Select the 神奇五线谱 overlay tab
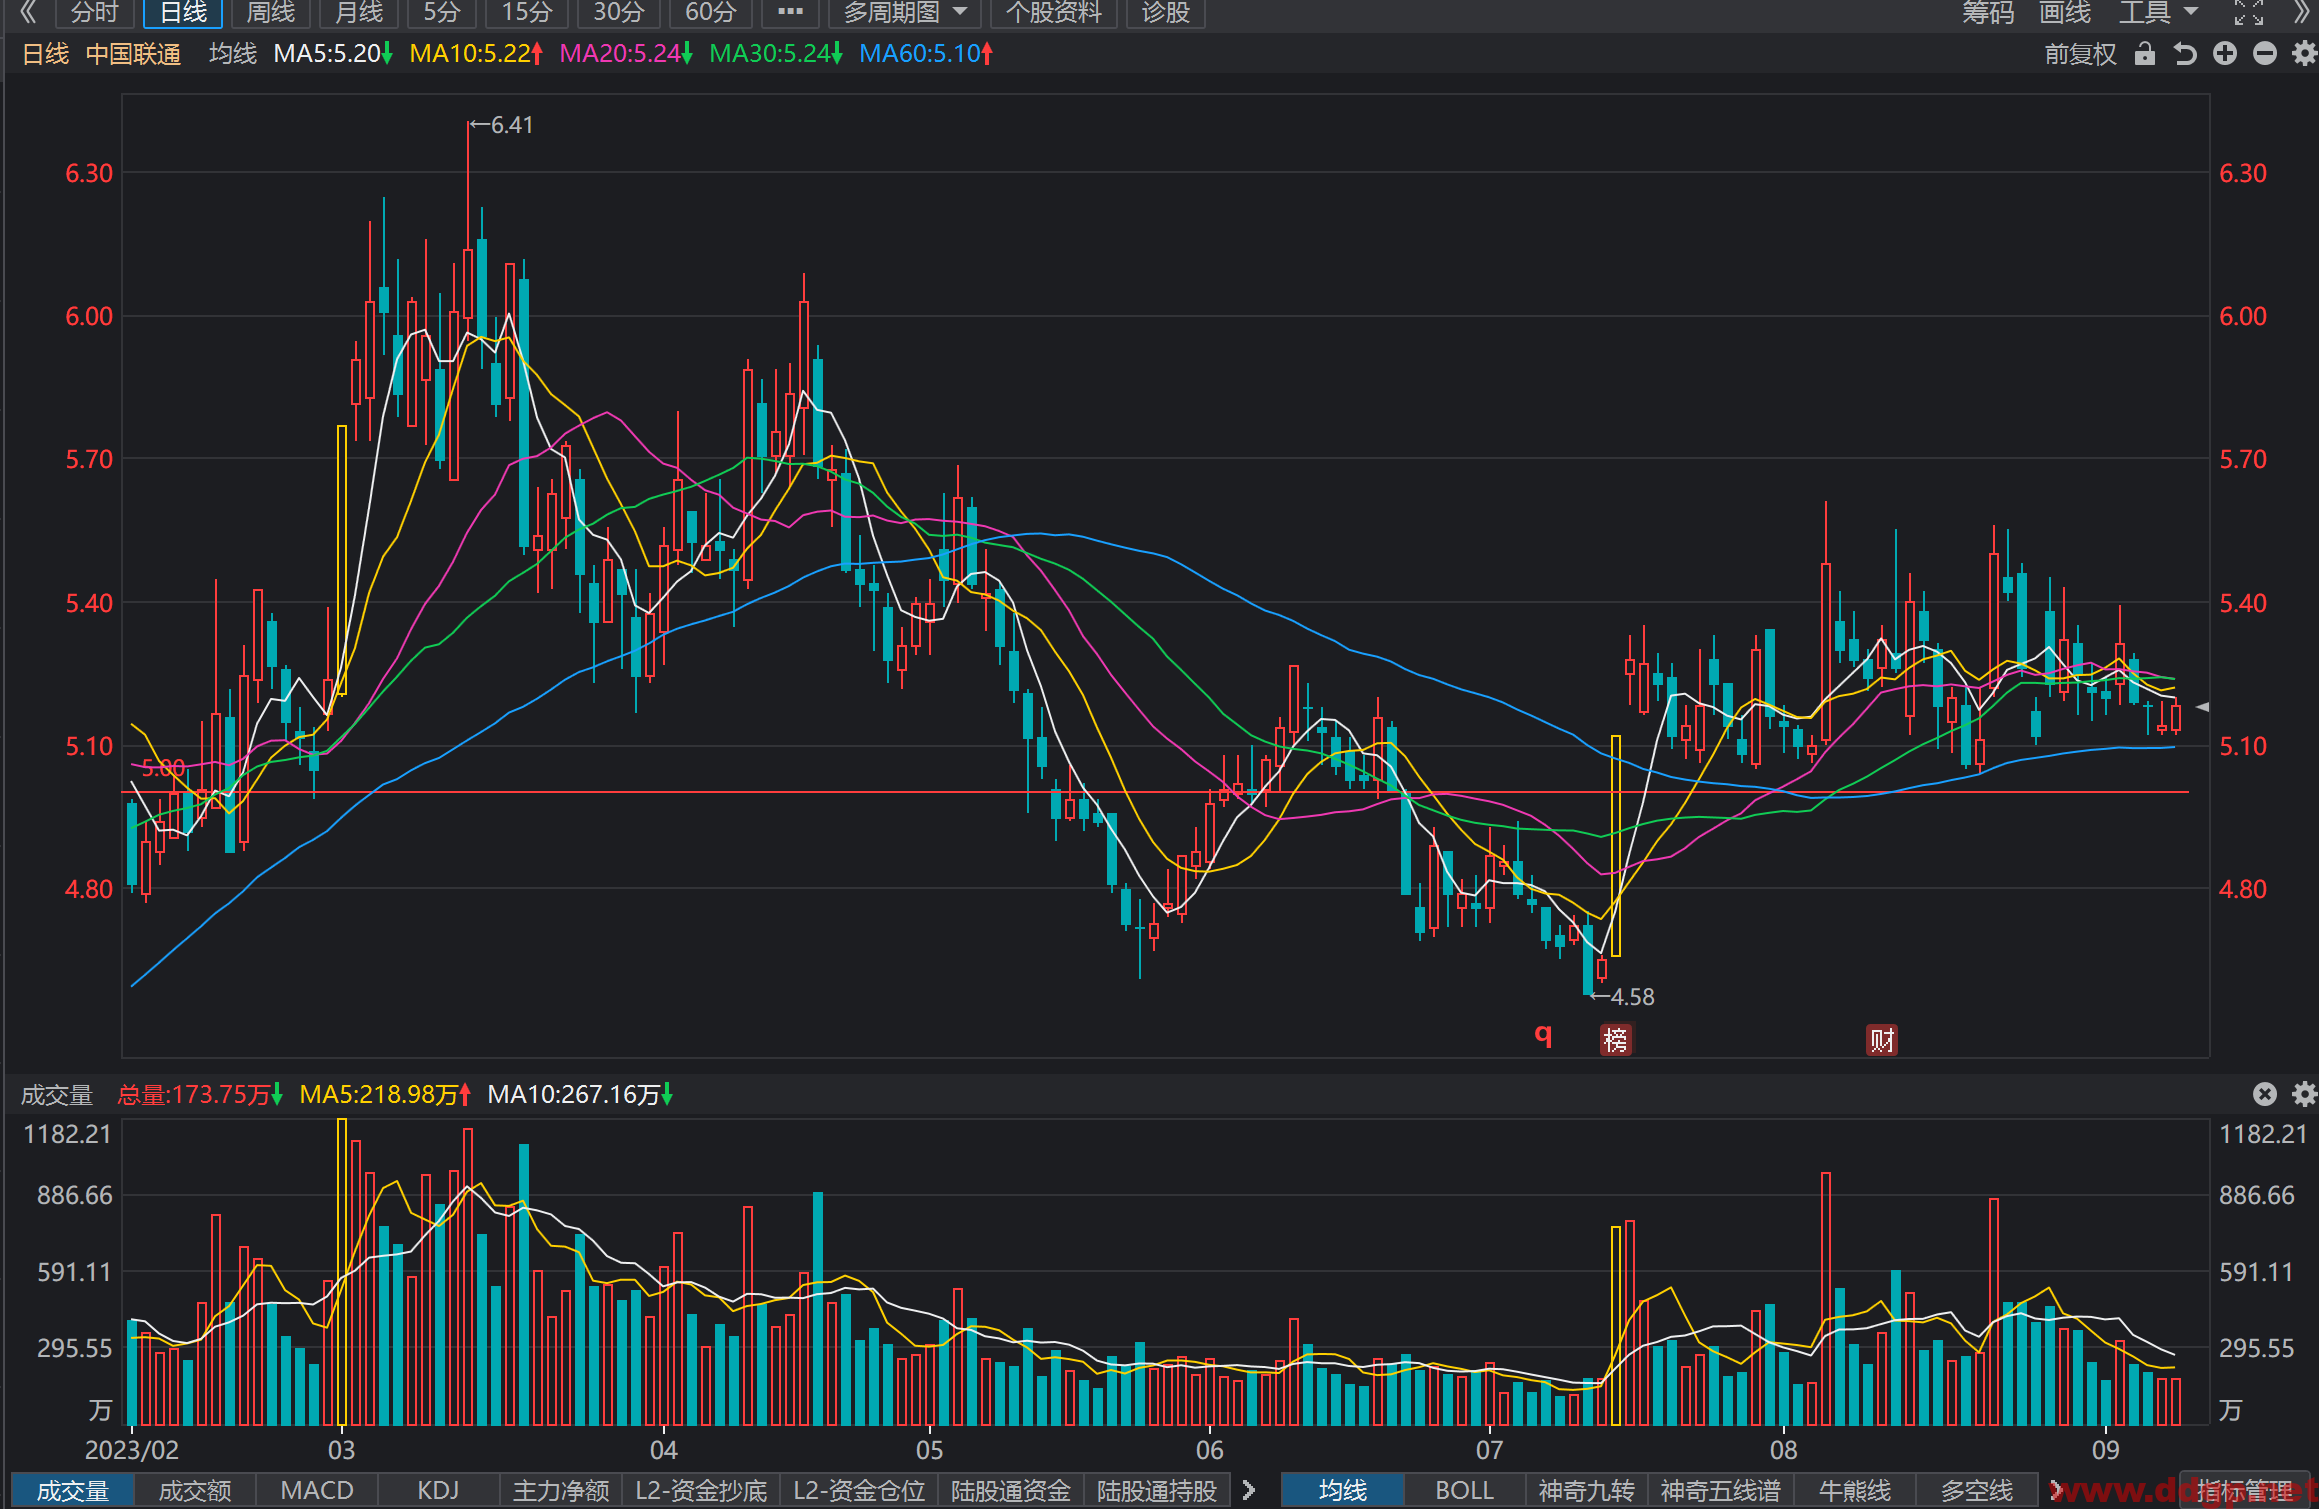This screenshot has height=1509, width=2319. [x=1720, y=1491]
